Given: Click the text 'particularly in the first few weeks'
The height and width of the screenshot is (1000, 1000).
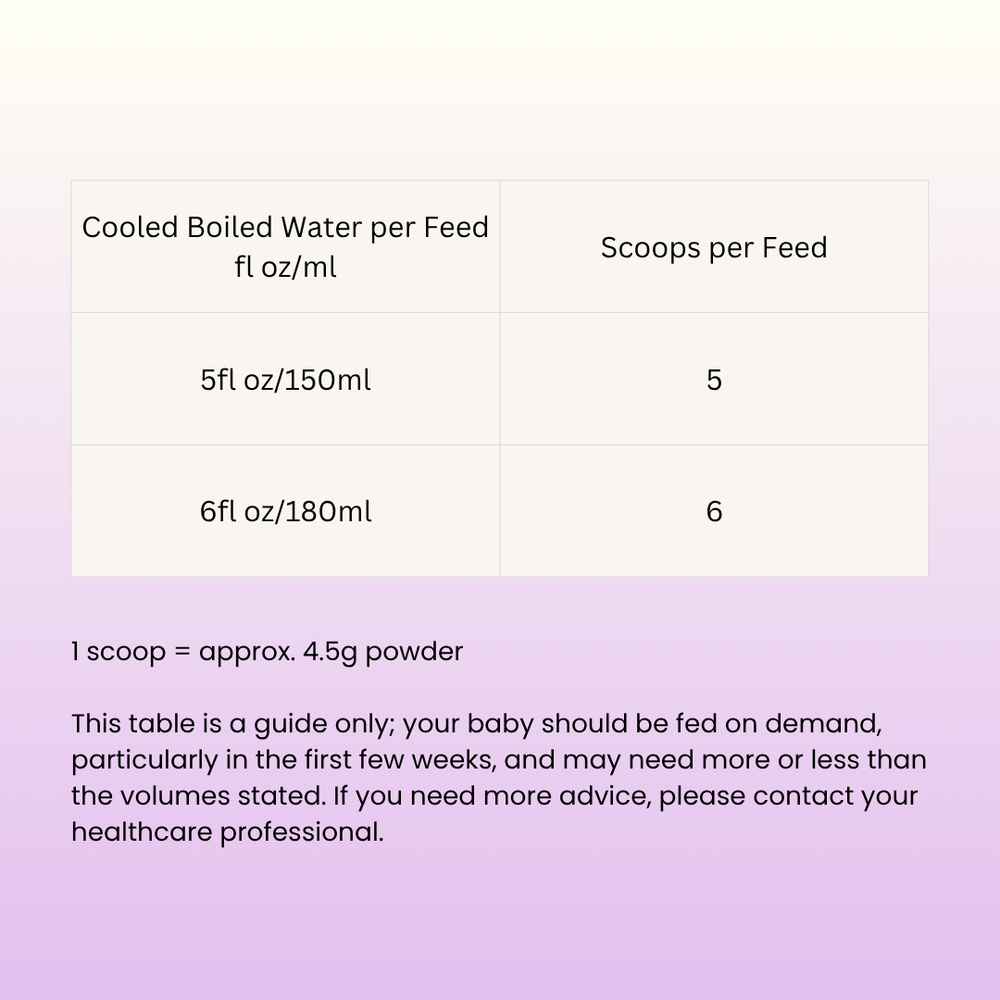Looking at the screenshot, I should point(284,760).
